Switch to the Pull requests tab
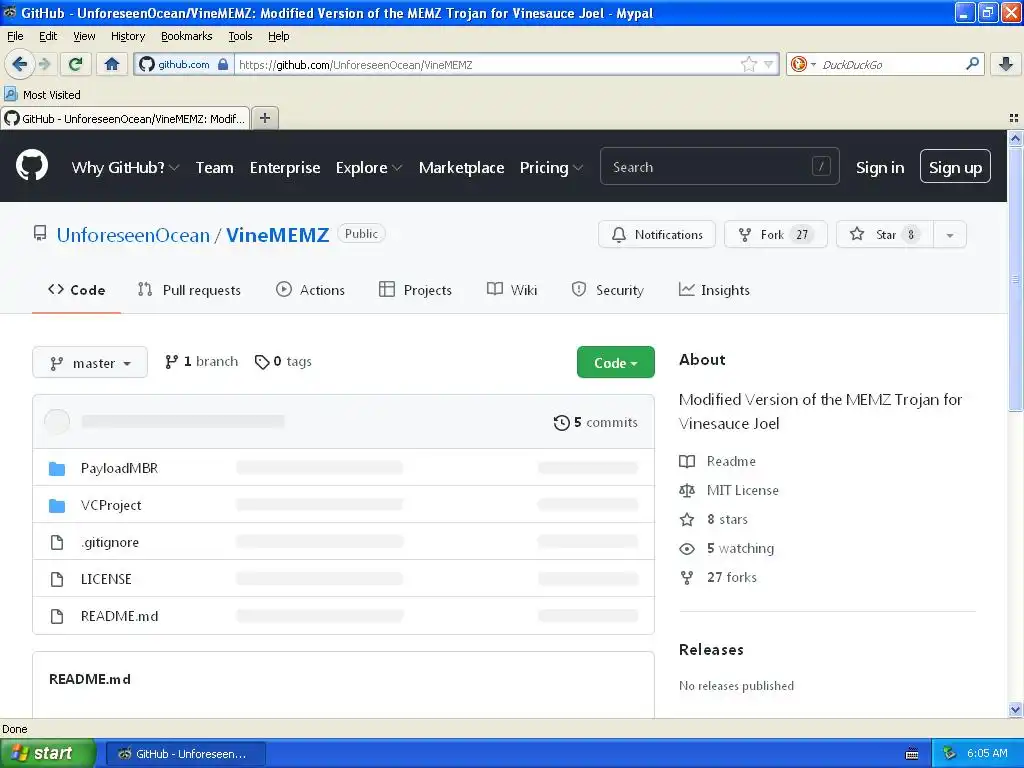This screenshot has height=768, width=1024. click(189, 290)
